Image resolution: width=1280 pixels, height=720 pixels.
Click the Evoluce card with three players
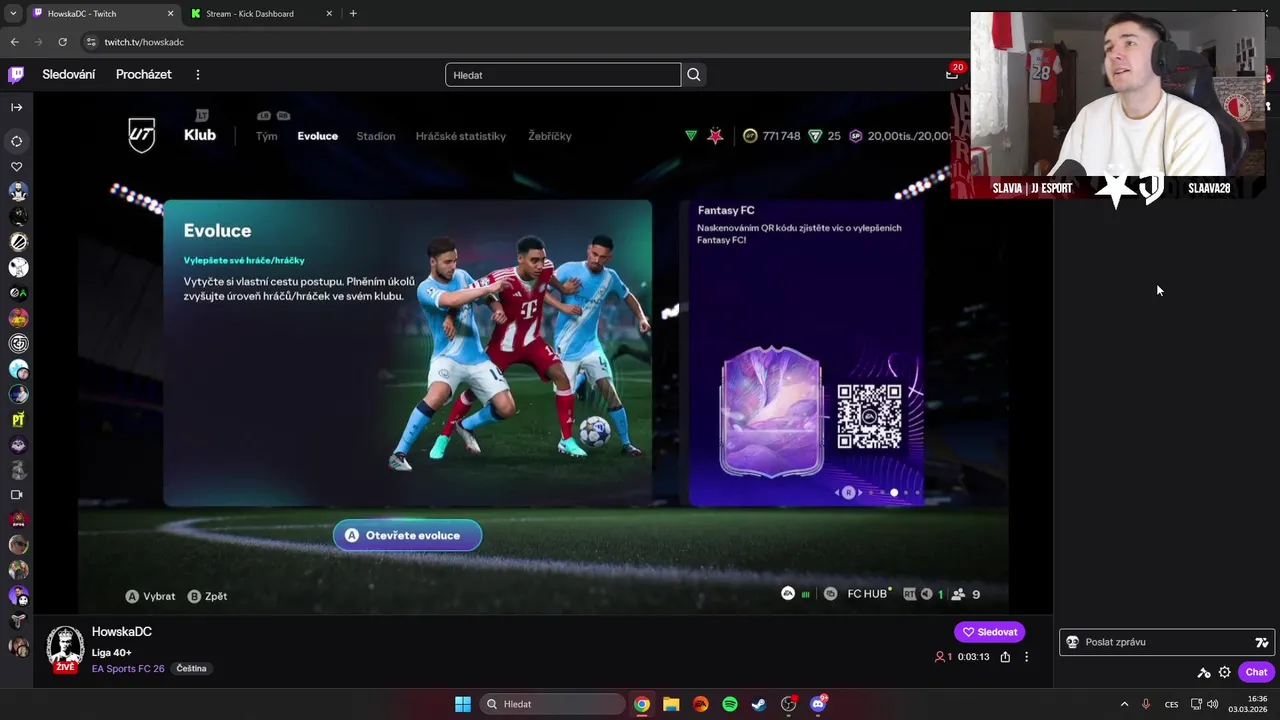point(408,353)
